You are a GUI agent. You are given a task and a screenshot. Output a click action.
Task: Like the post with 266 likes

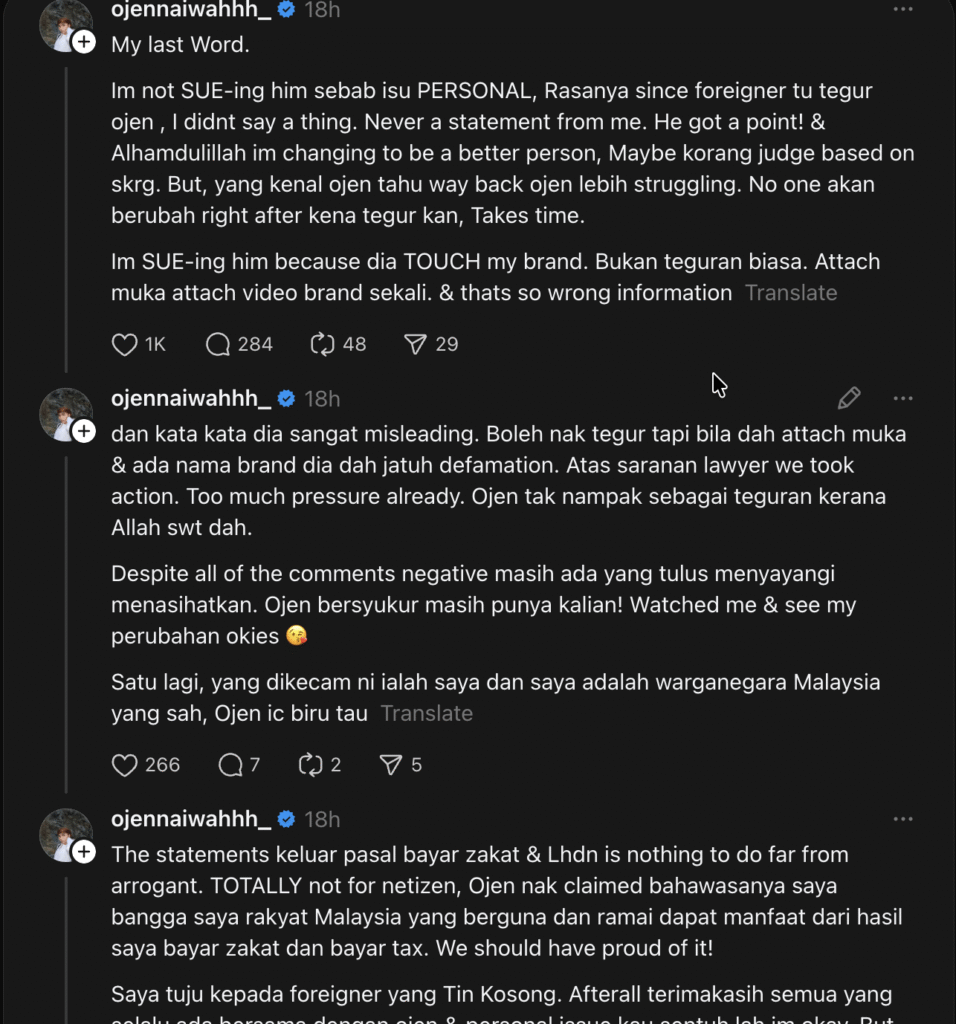(x=125, y=766)
